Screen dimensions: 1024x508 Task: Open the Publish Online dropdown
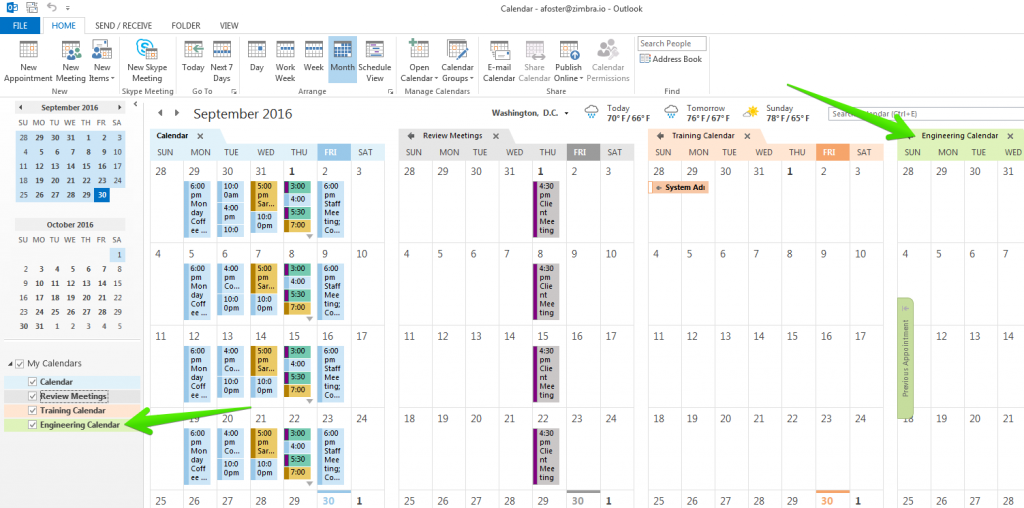(569, 61)
